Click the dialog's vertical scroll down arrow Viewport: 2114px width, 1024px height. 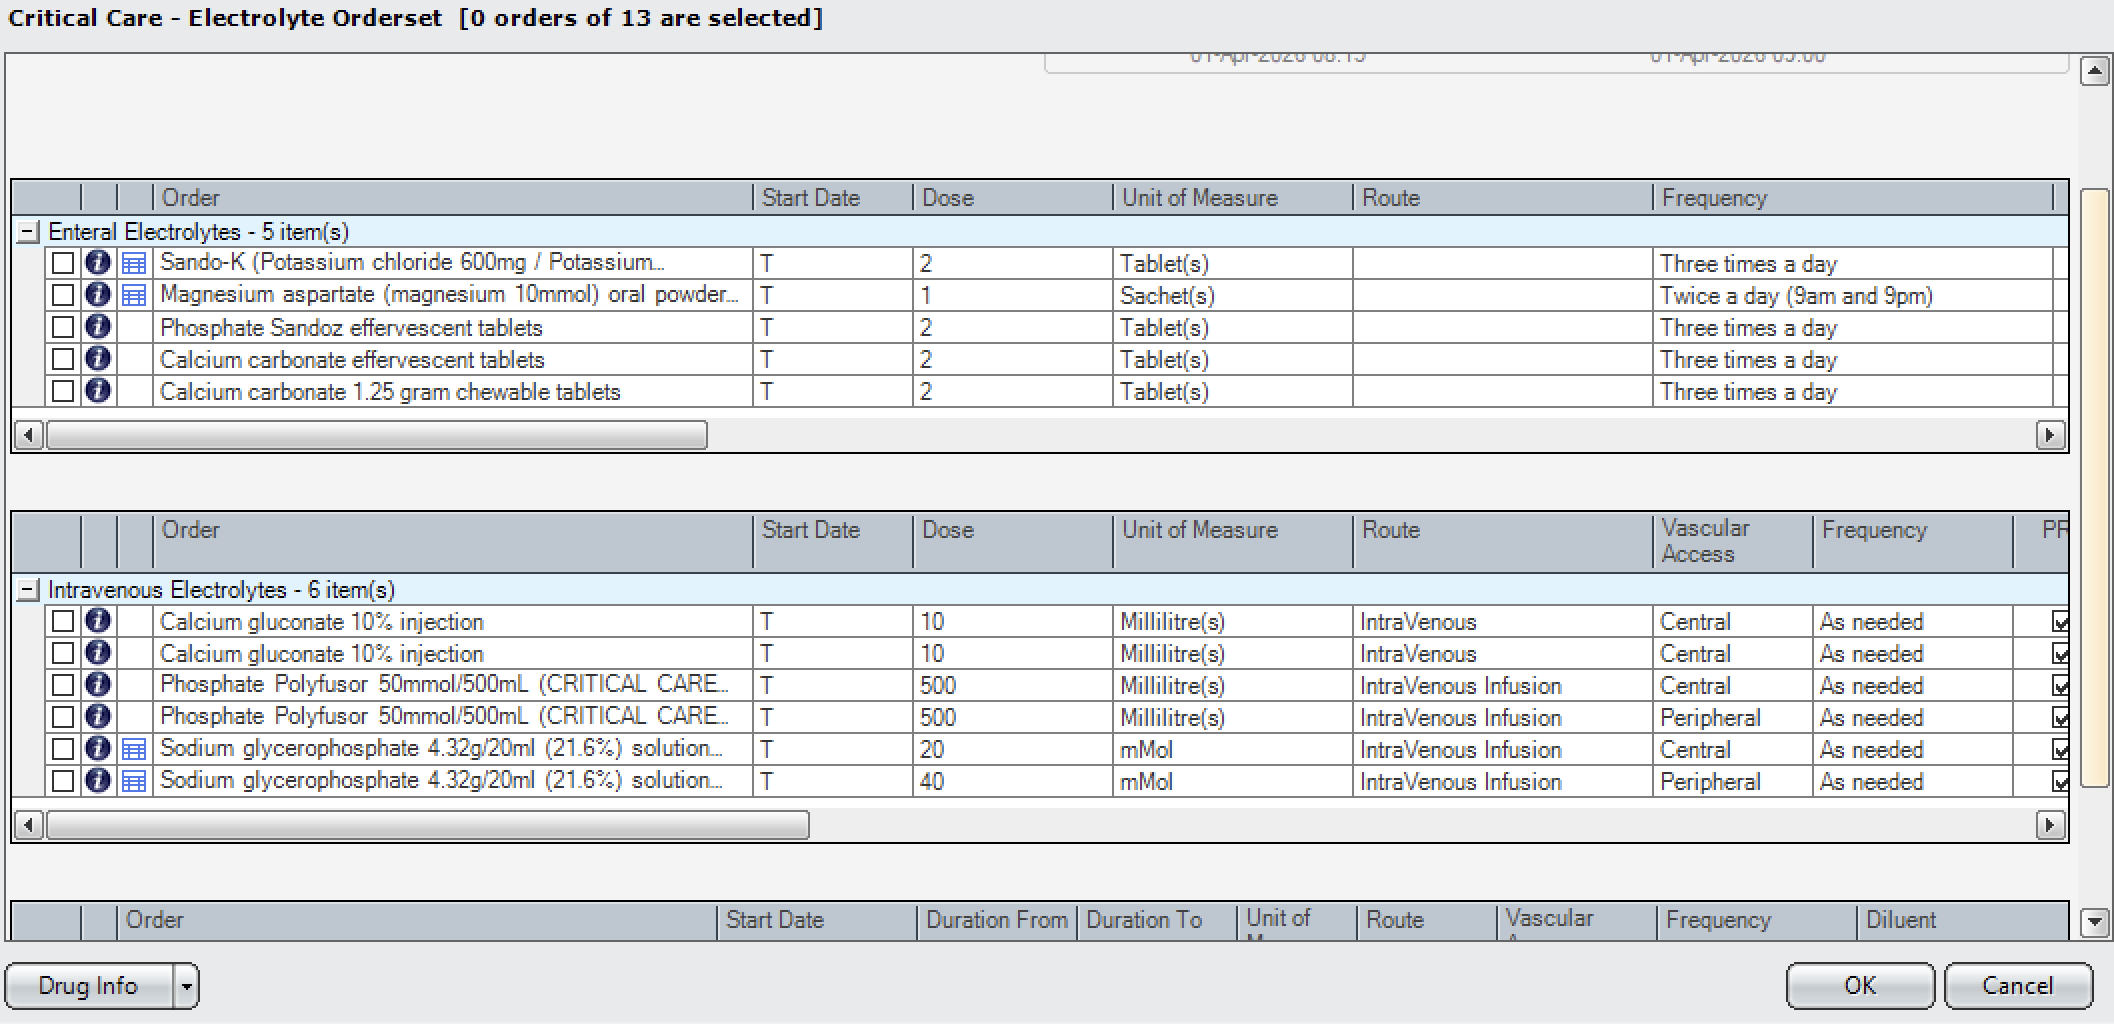point(2094,923)
